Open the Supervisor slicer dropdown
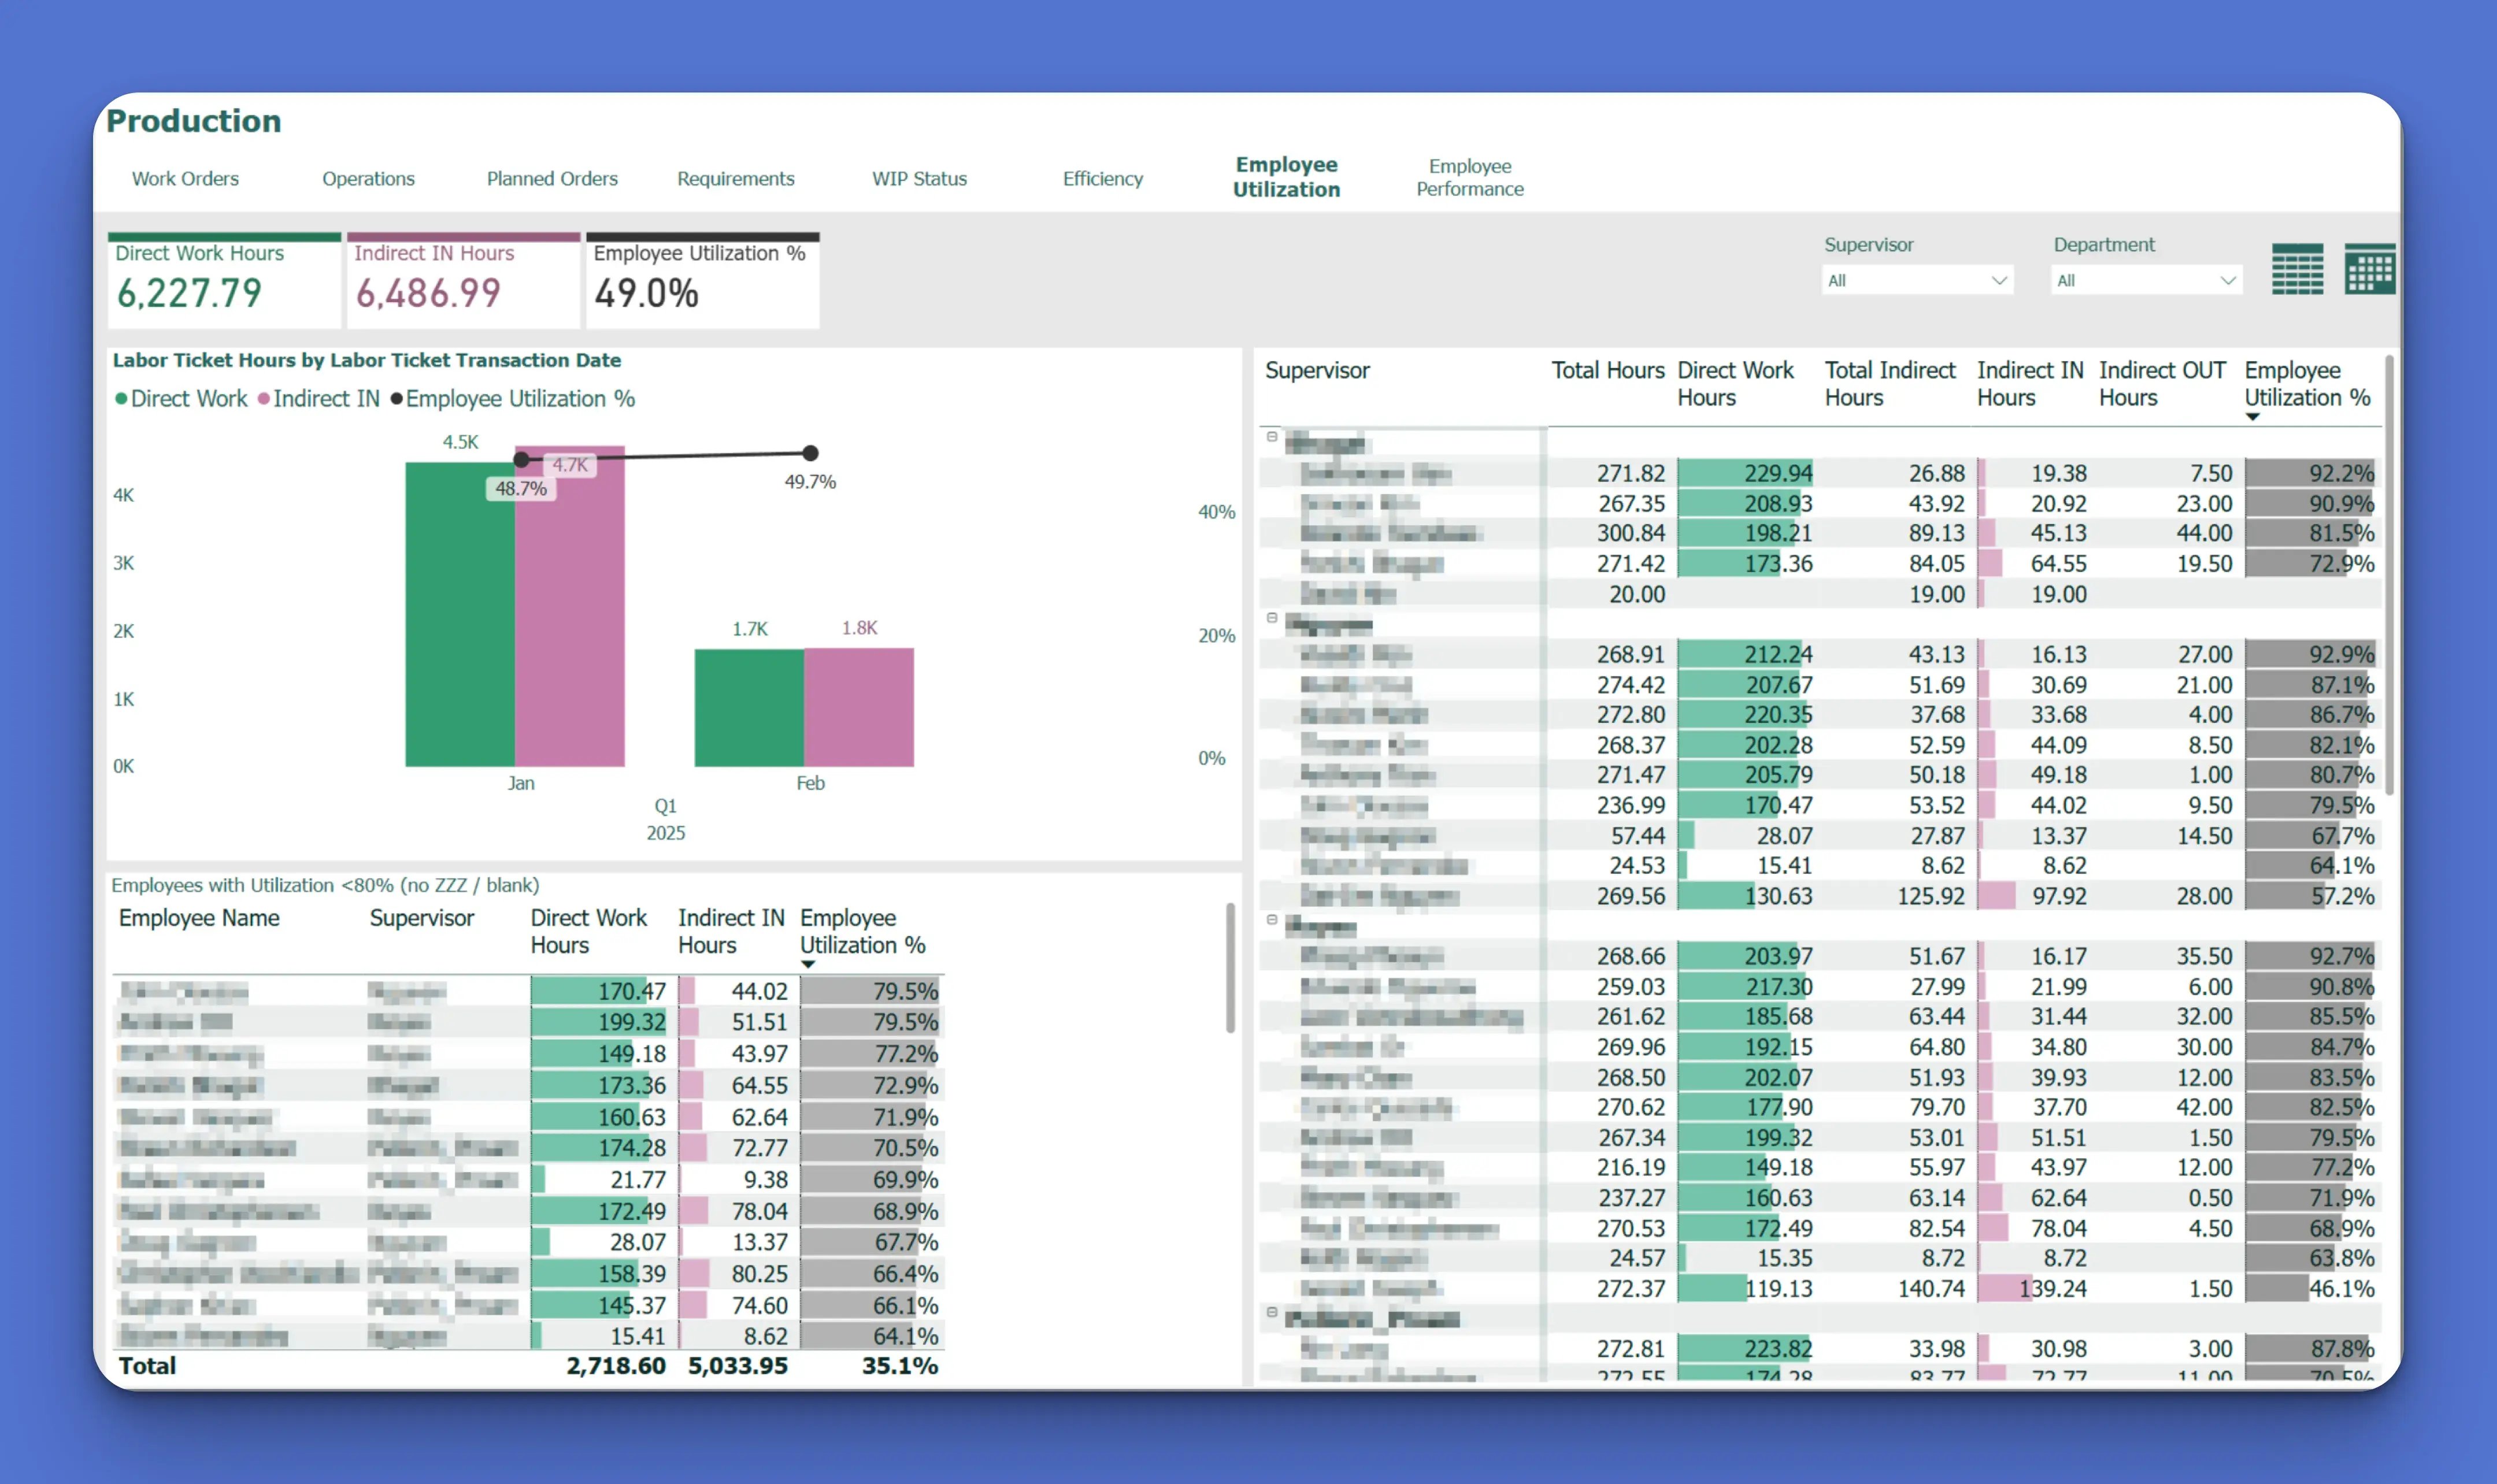The image size is (2497, 1484). click(2000, 280)
